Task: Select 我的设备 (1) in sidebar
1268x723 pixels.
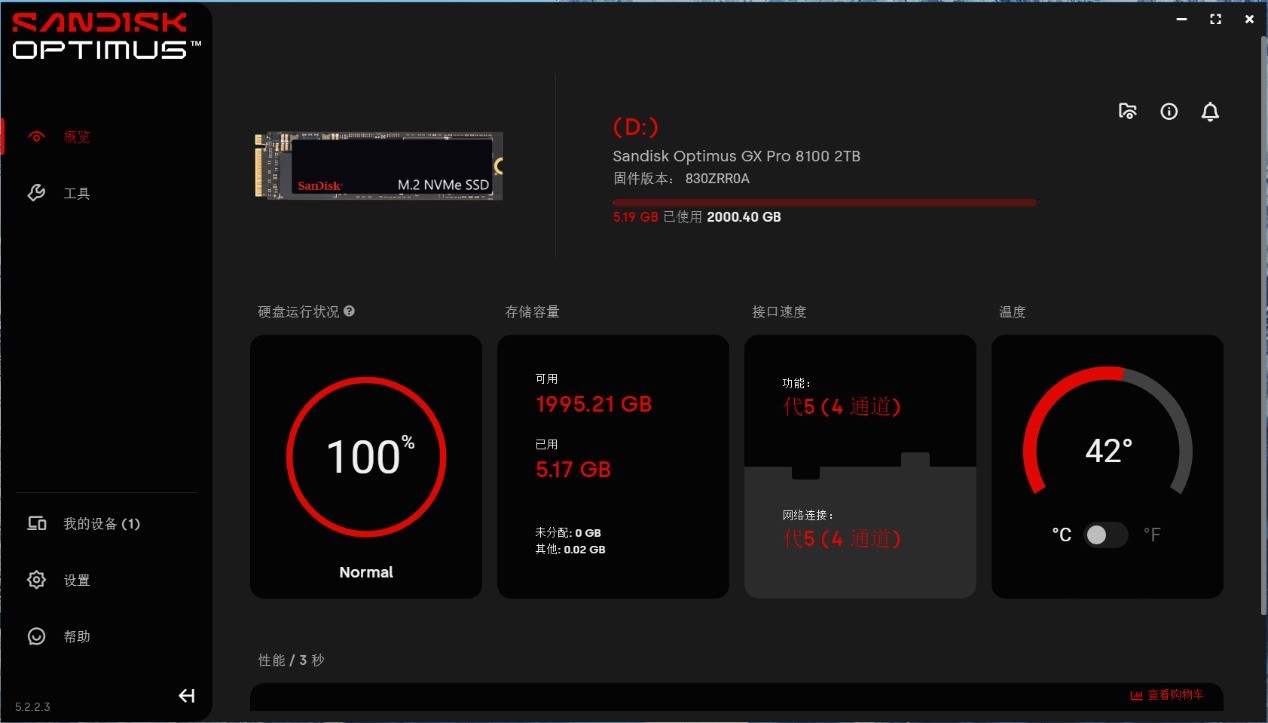Action: (x=102, y=523)
